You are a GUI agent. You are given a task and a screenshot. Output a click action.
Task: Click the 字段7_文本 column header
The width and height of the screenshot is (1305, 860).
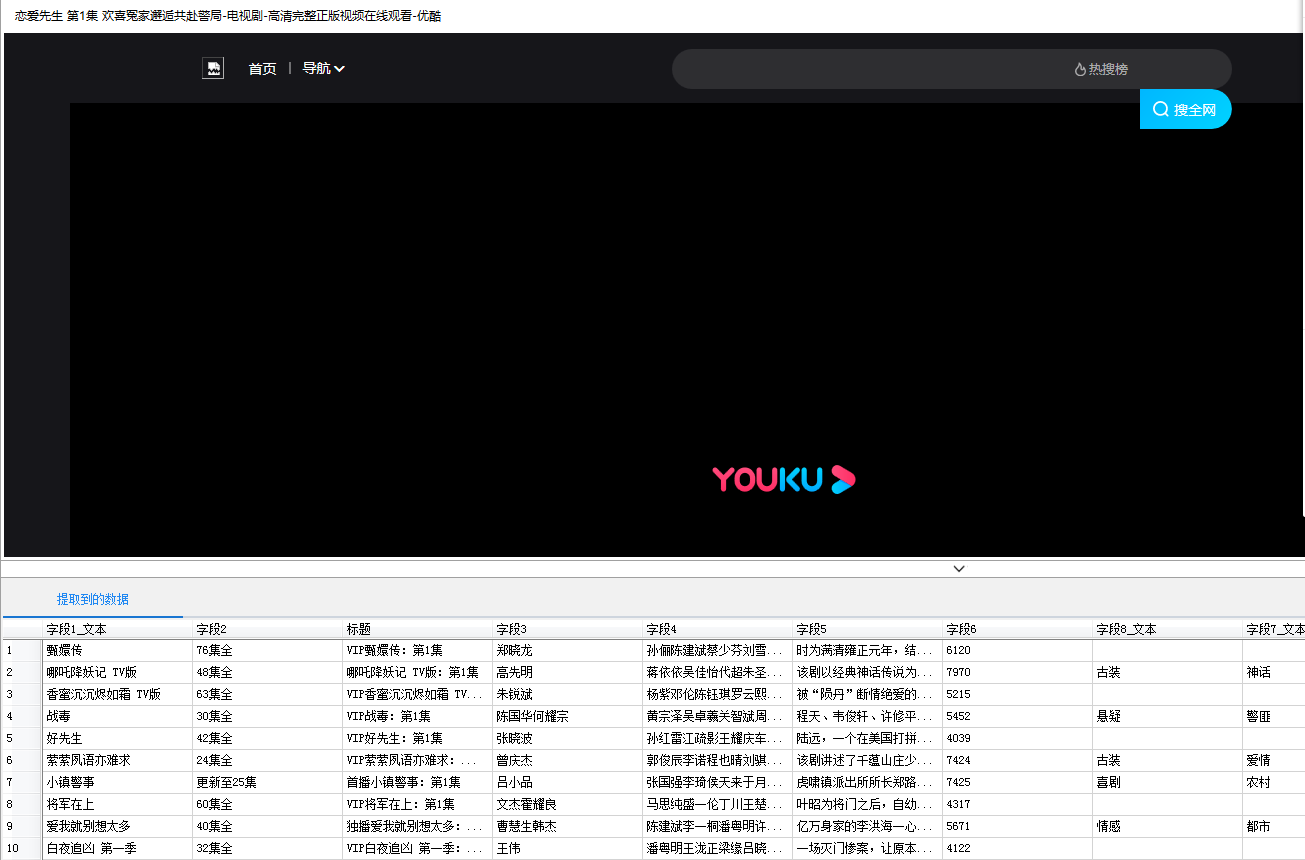1274,629
